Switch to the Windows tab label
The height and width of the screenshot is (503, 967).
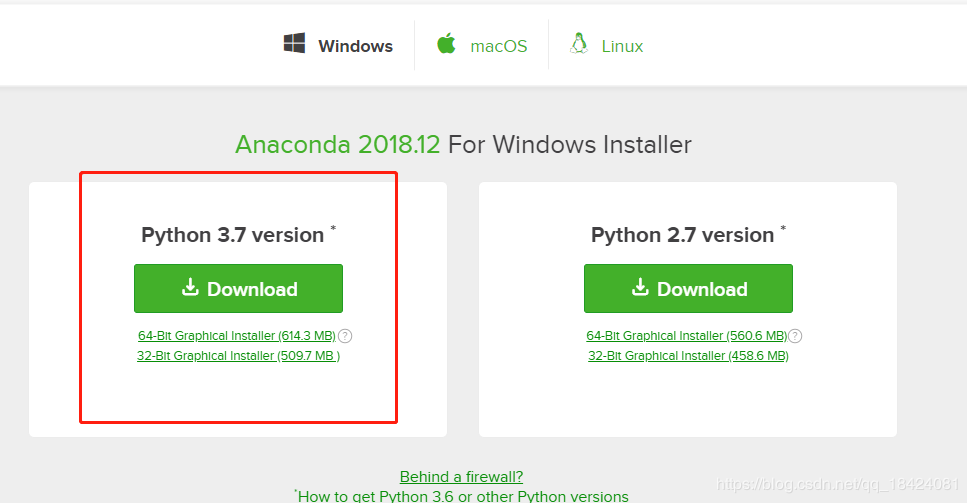pyautogui.click(x=355, y=46)
